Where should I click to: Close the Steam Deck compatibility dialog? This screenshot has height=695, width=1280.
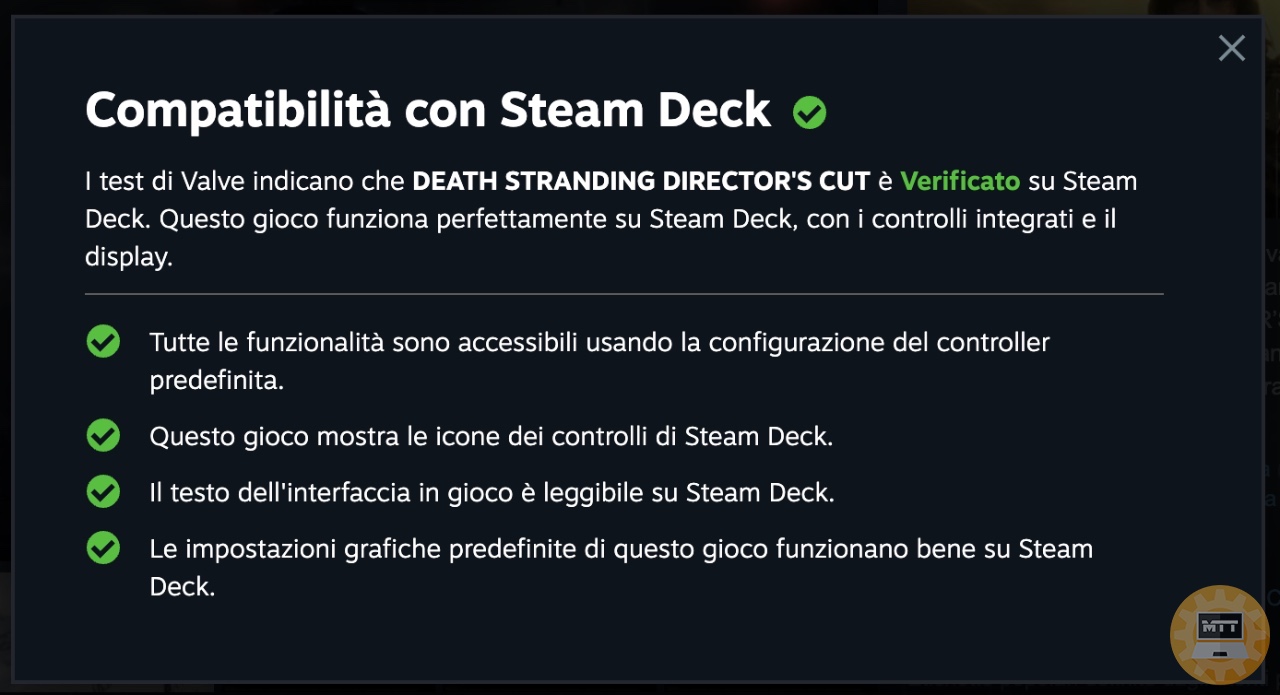[1231, 48]
